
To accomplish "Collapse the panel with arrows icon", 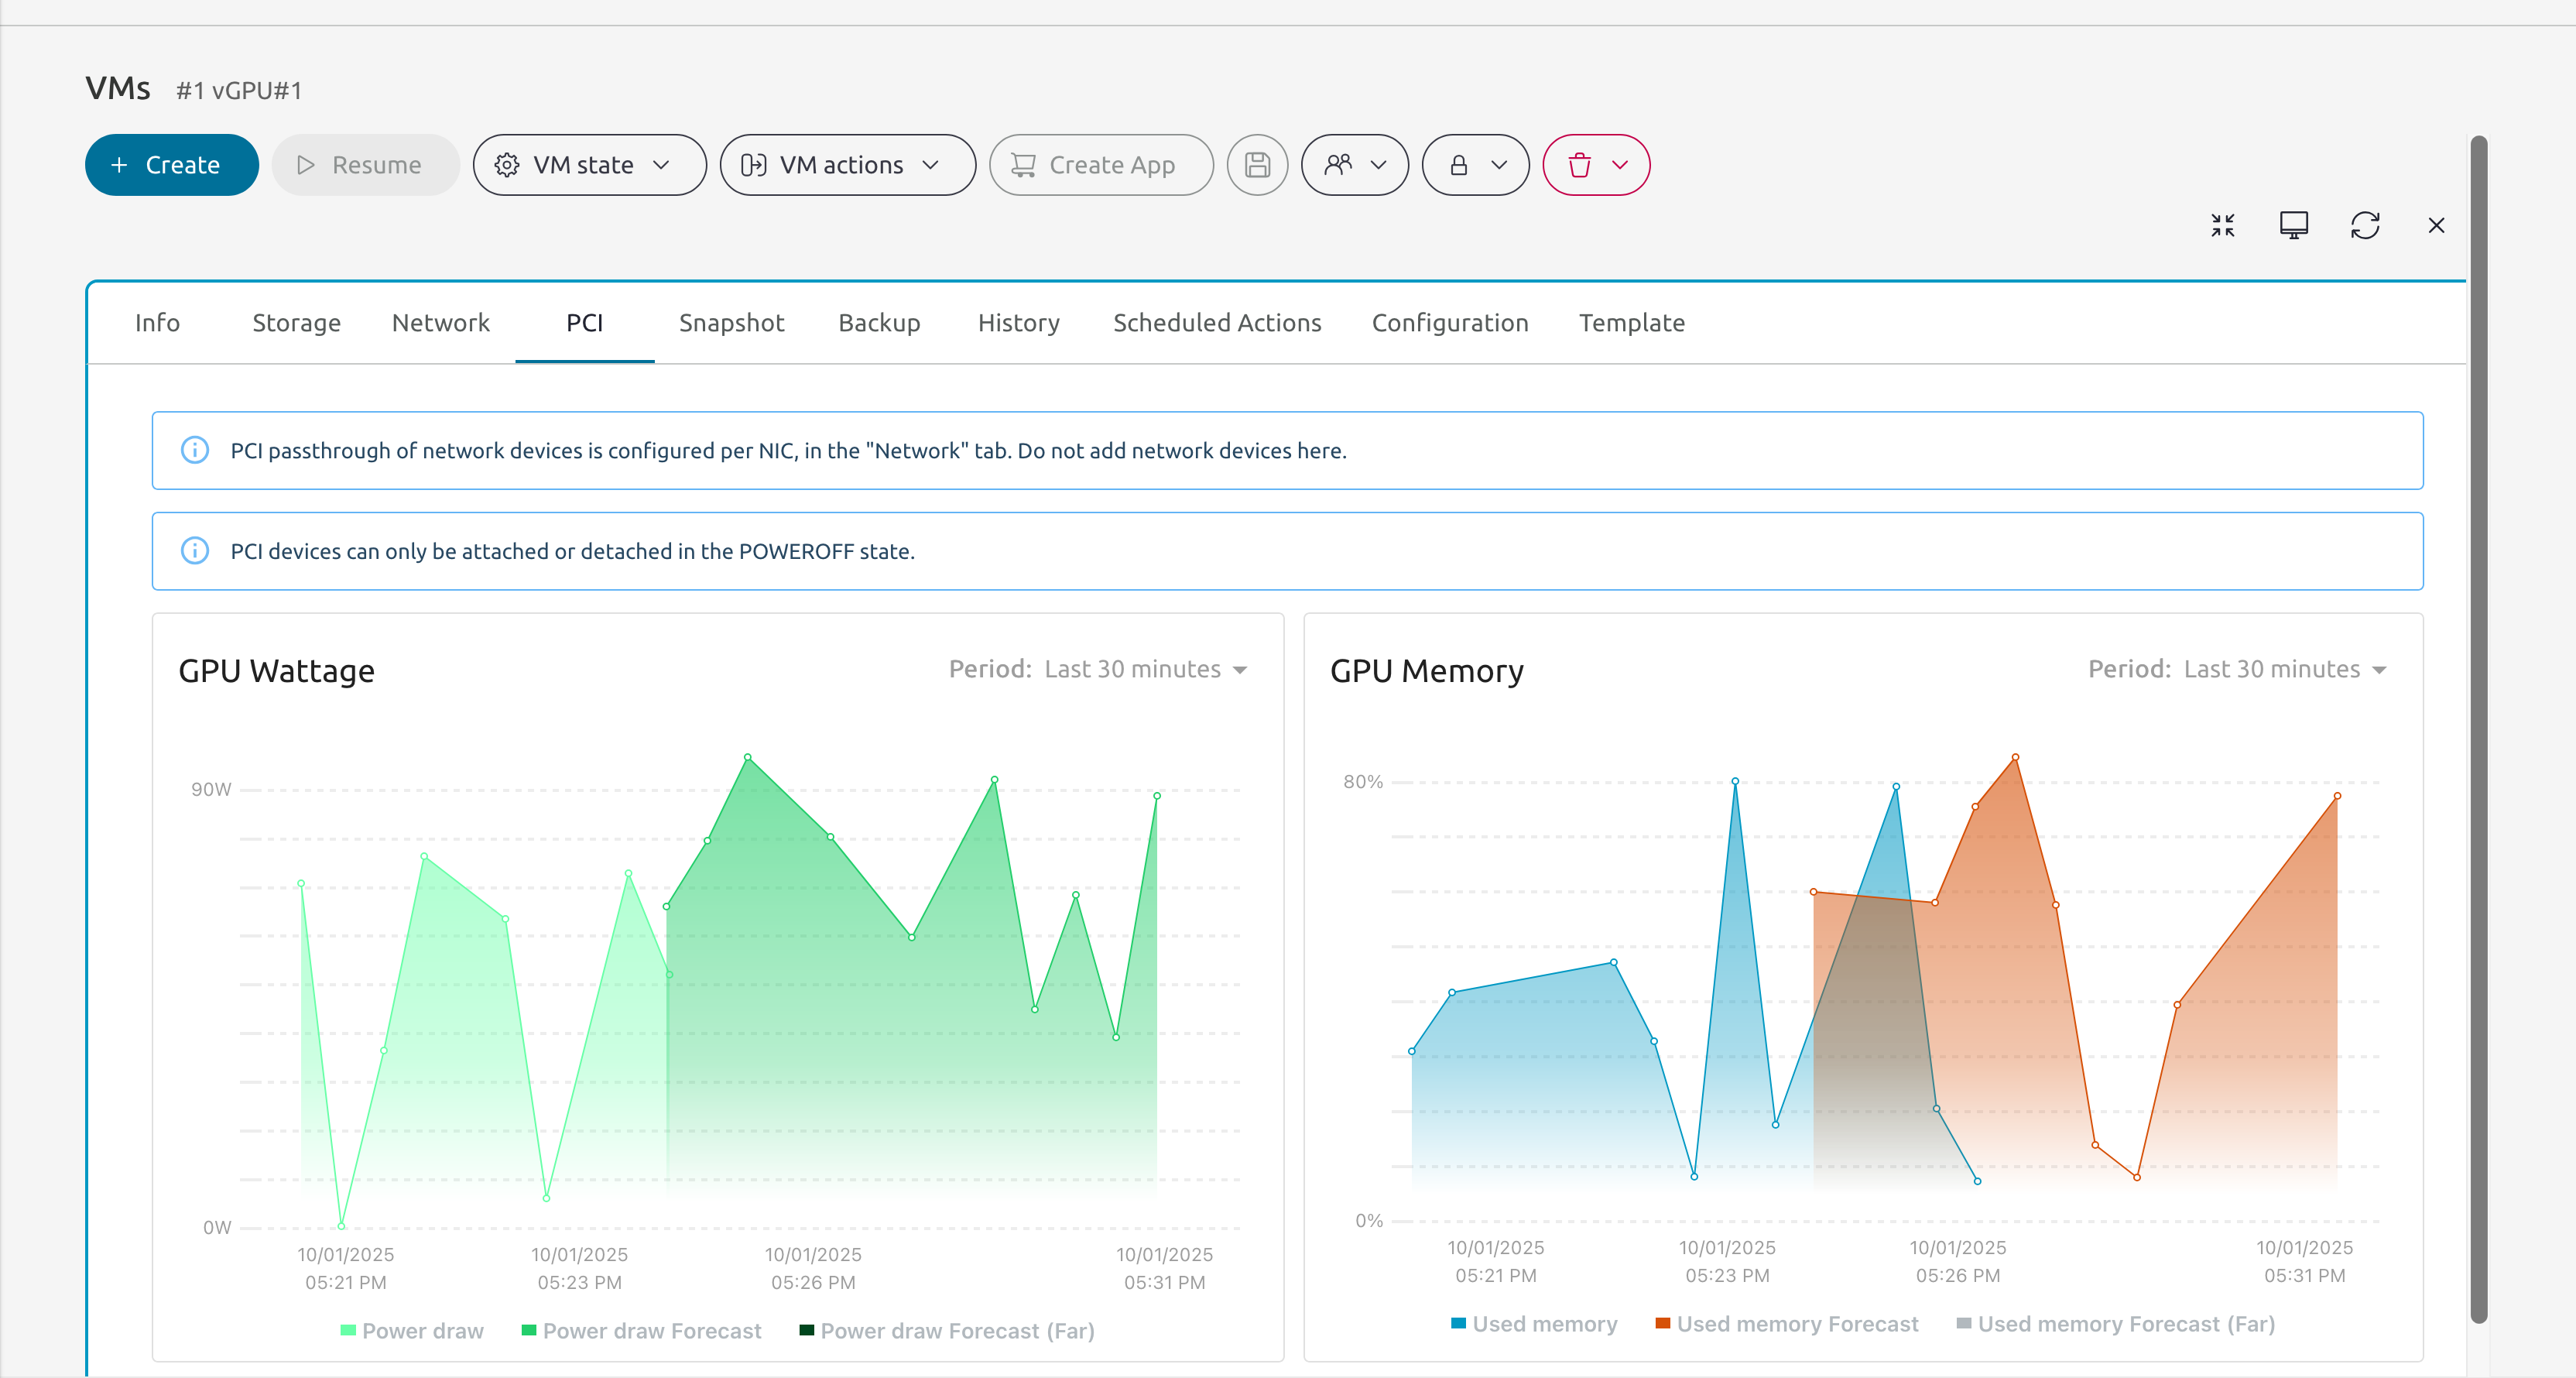I will [x=2222, y=226].
